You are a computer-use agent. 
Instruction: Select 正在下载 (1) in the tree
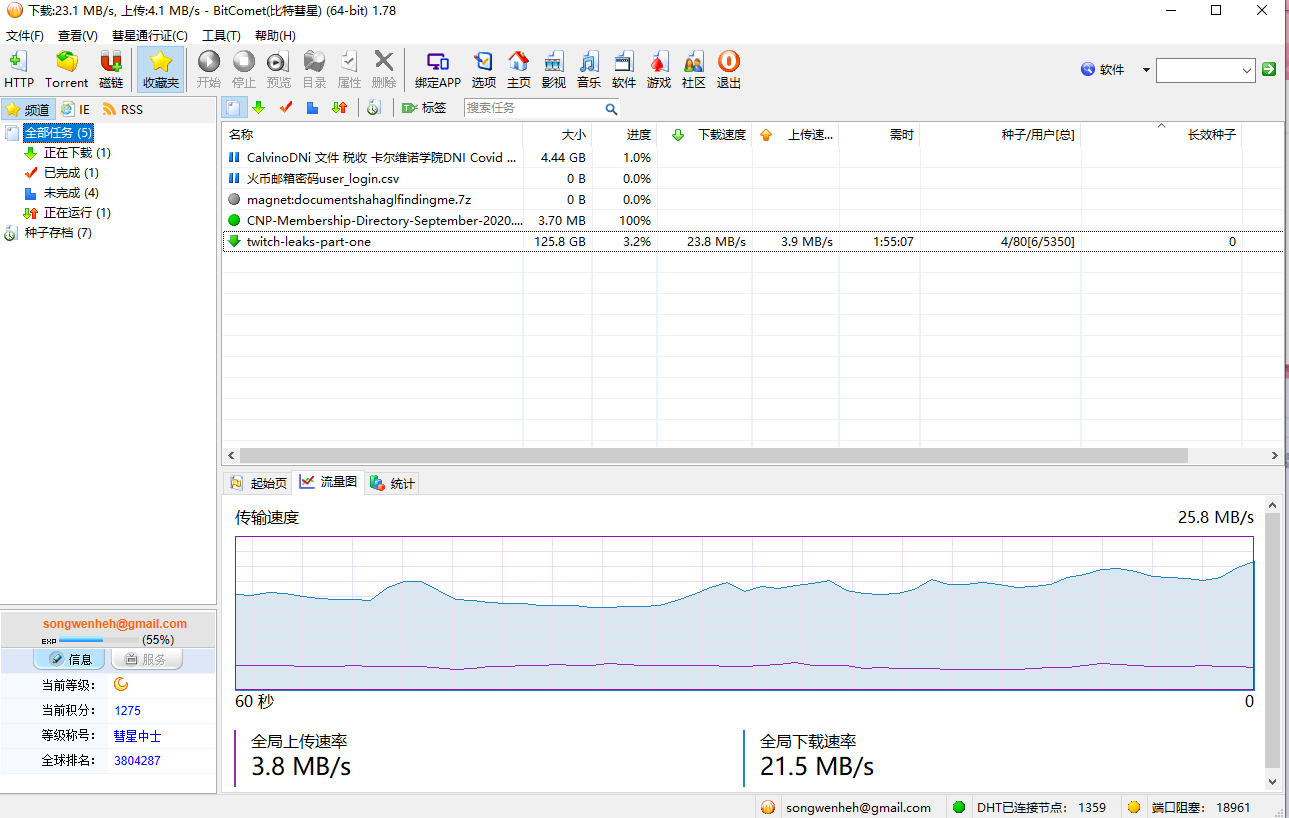(77, 153)
